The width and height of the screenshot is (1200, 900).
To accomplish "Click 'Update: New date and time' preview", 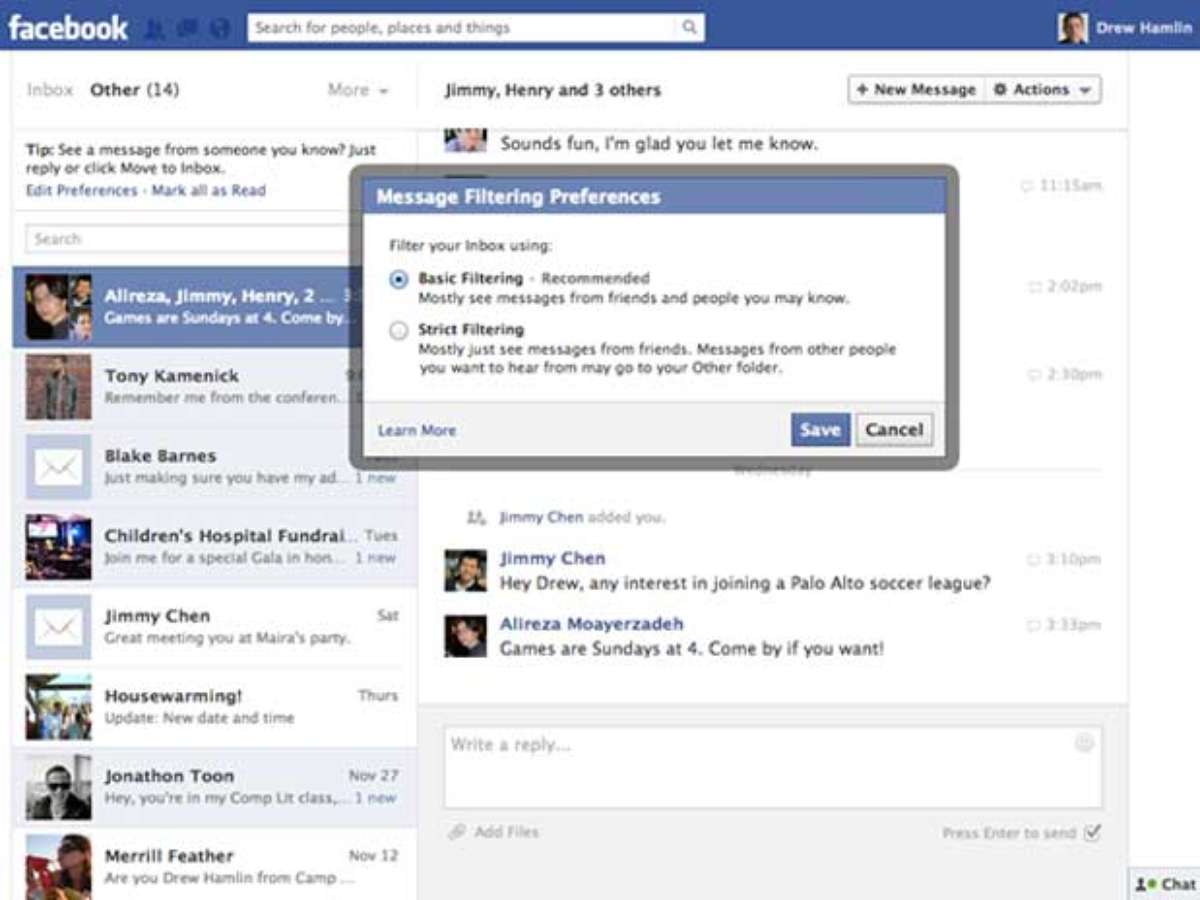I will [200, 718].
